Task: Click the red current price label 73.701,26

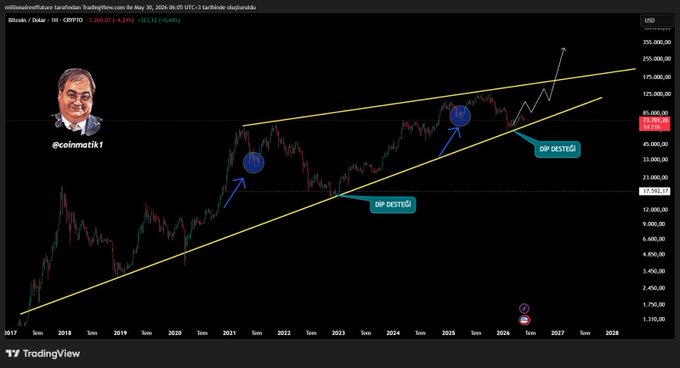Action: (x=655, y=124)
